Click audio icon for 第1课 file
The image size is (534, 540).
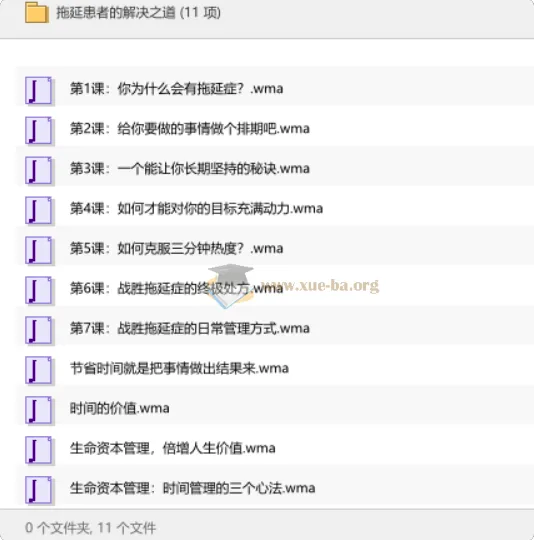pyautogui.click(x=39, y=91)
